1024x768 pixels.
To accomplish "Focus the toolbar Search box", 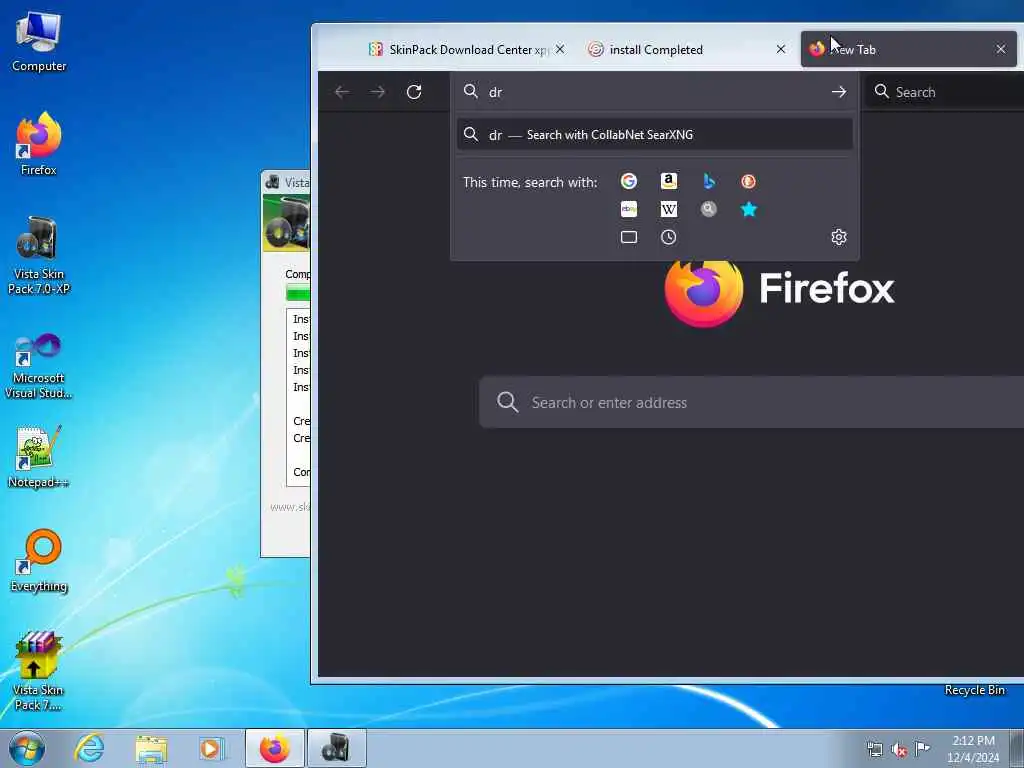I will click(x=944, y=92).
